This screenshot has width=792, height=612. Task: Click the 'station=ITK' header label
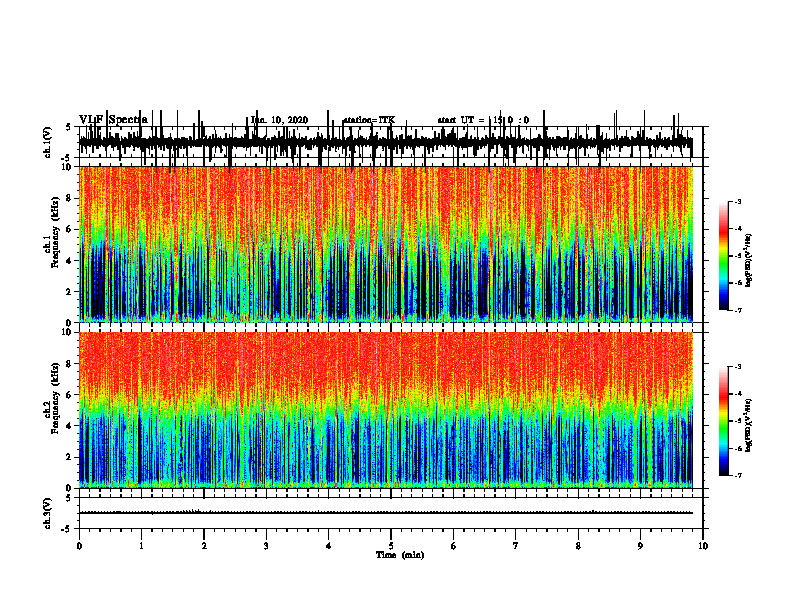coord(369,120)
